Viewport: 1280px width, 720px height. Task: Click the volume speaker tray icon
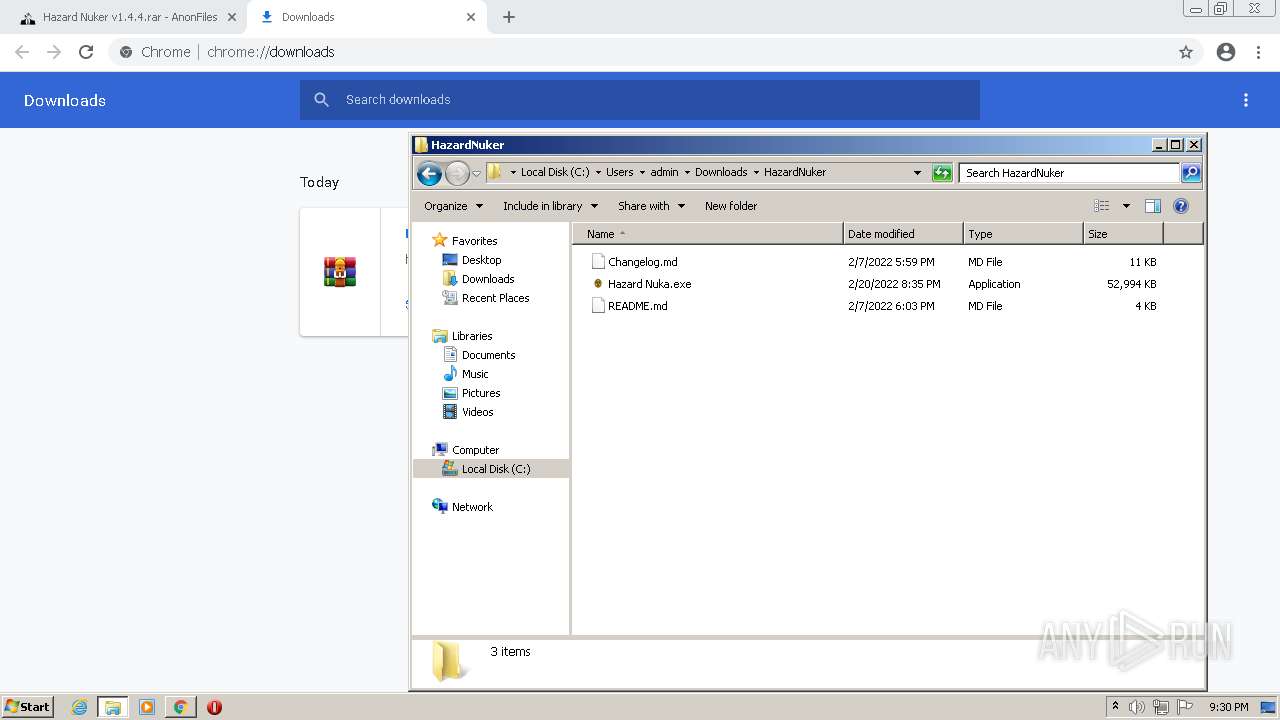tap(1137, 707)
